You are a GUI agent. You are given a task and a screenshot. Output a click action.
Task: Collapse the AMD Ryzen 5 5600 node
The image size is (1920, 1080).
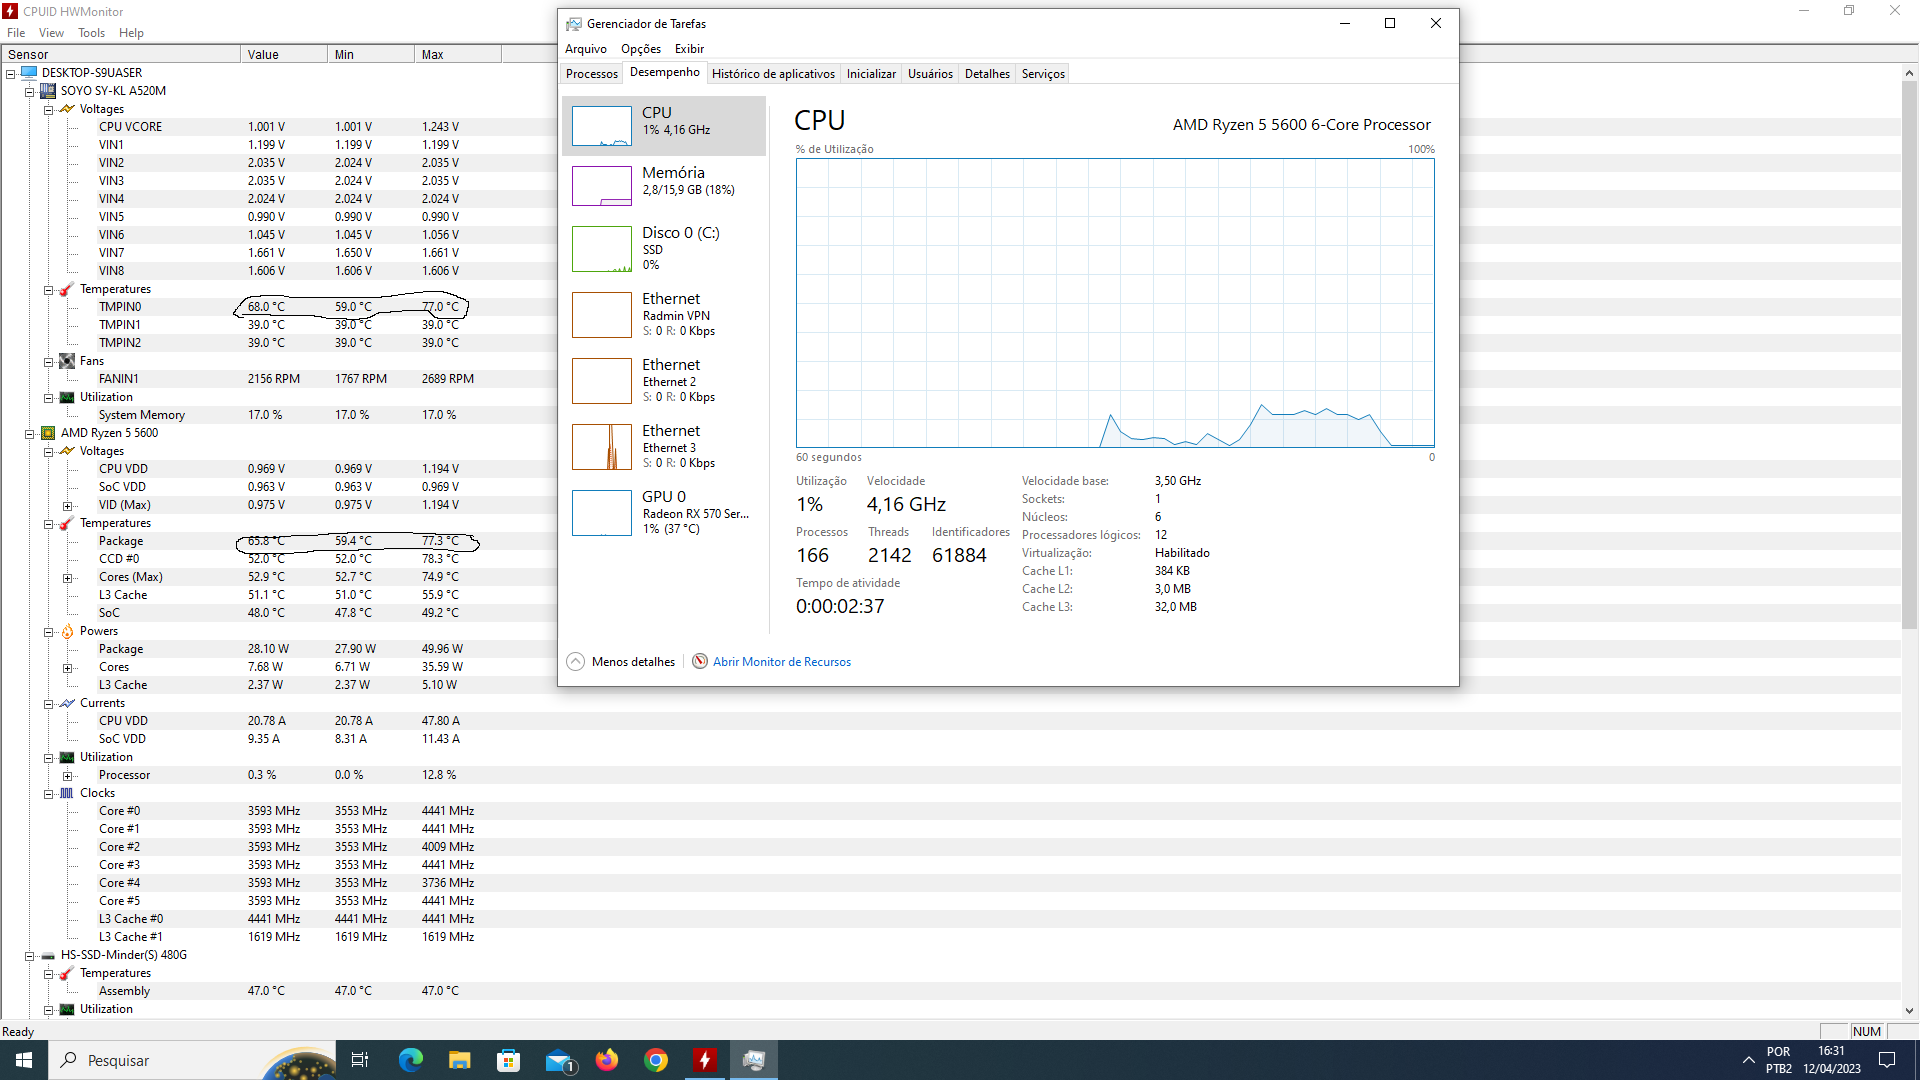tap(30, 433)
